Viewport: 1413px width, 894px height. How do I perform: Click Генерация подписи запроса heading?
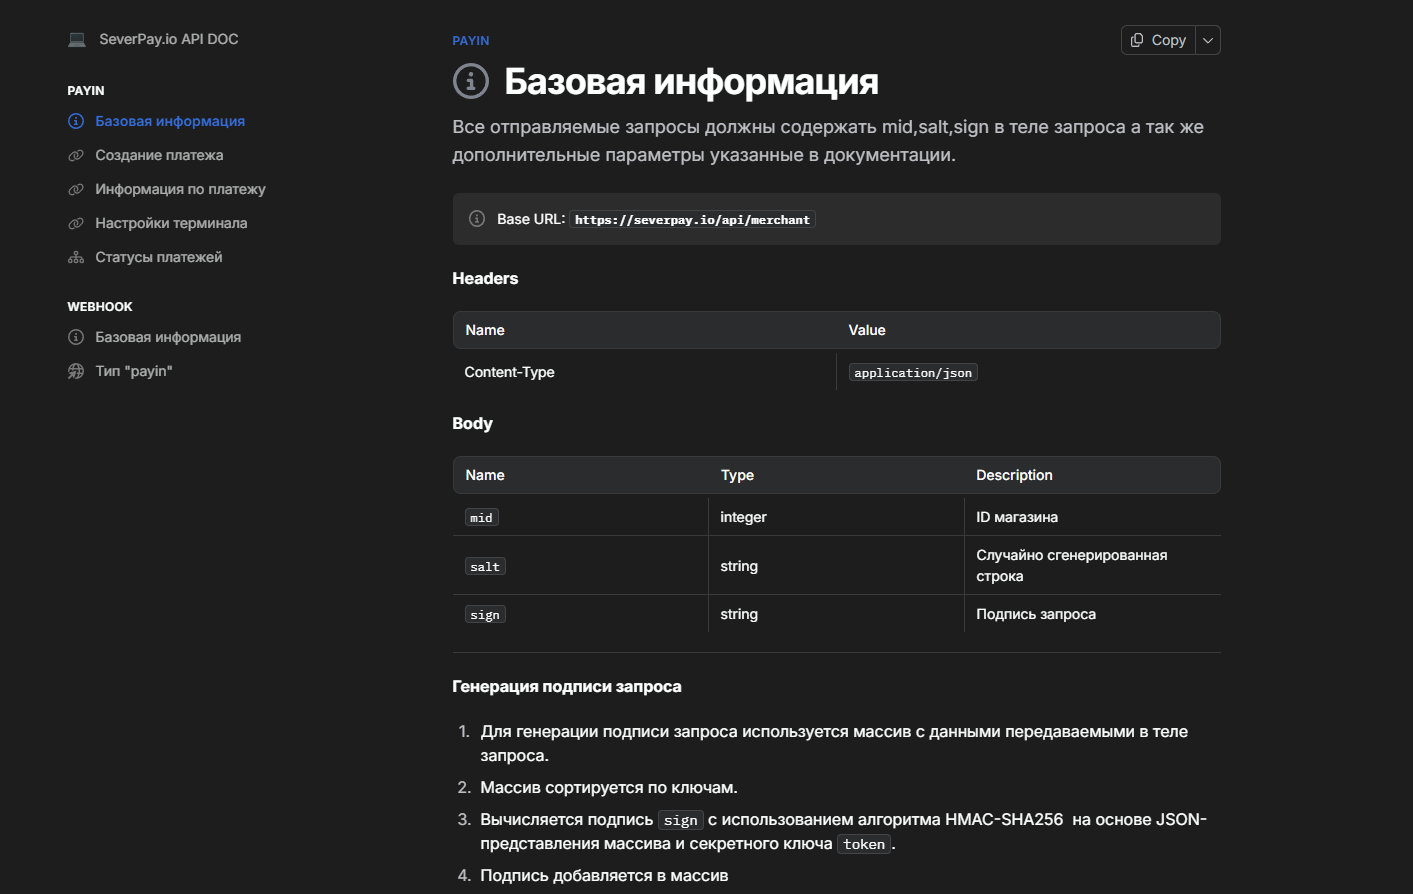tap(567, 687)
